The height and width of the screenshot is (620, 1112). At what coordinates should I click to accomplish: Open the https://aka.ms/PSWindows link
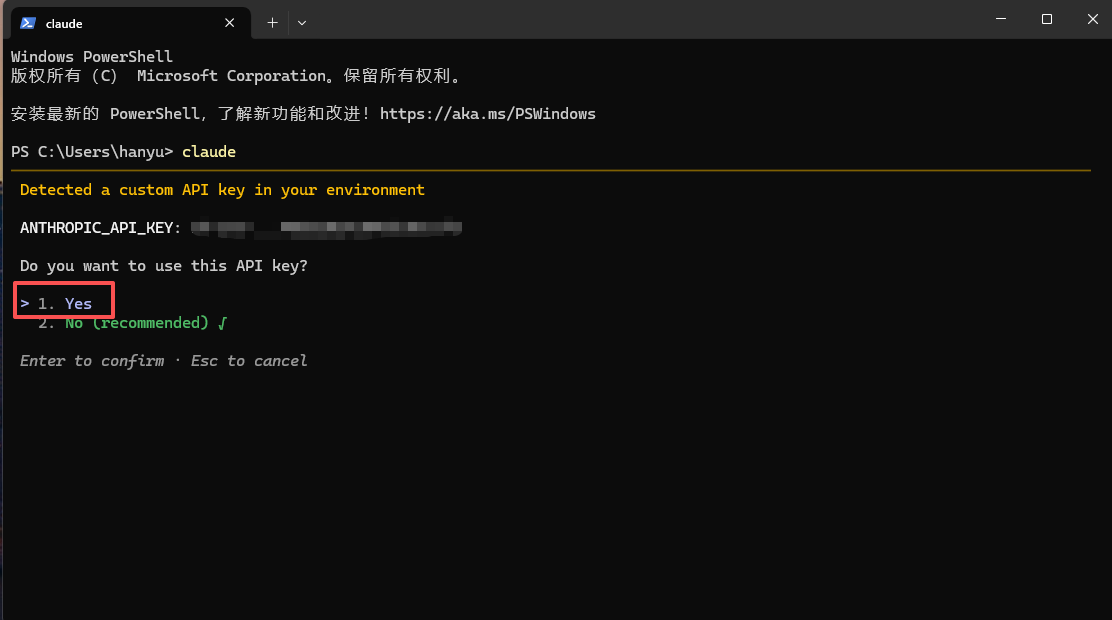[487, 114]
